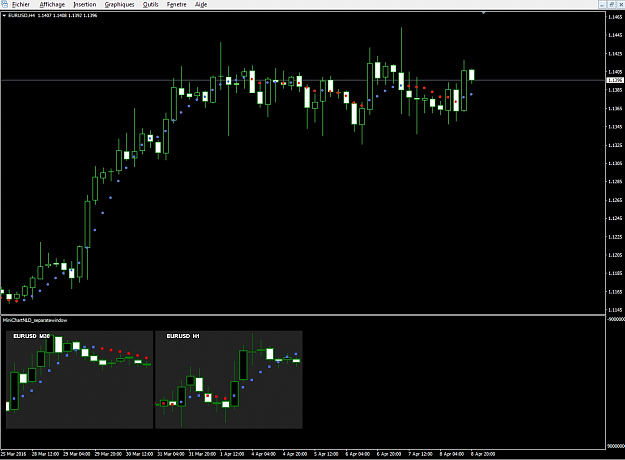Image resolution: width=625 pixels, height=460 pixels.
Task: Open the Fenetre menu
Action: point(177,4)
